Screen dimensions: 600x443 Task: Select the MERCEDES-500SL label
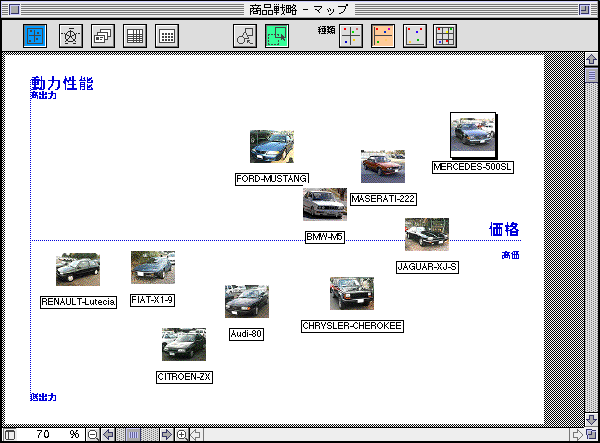473,167
